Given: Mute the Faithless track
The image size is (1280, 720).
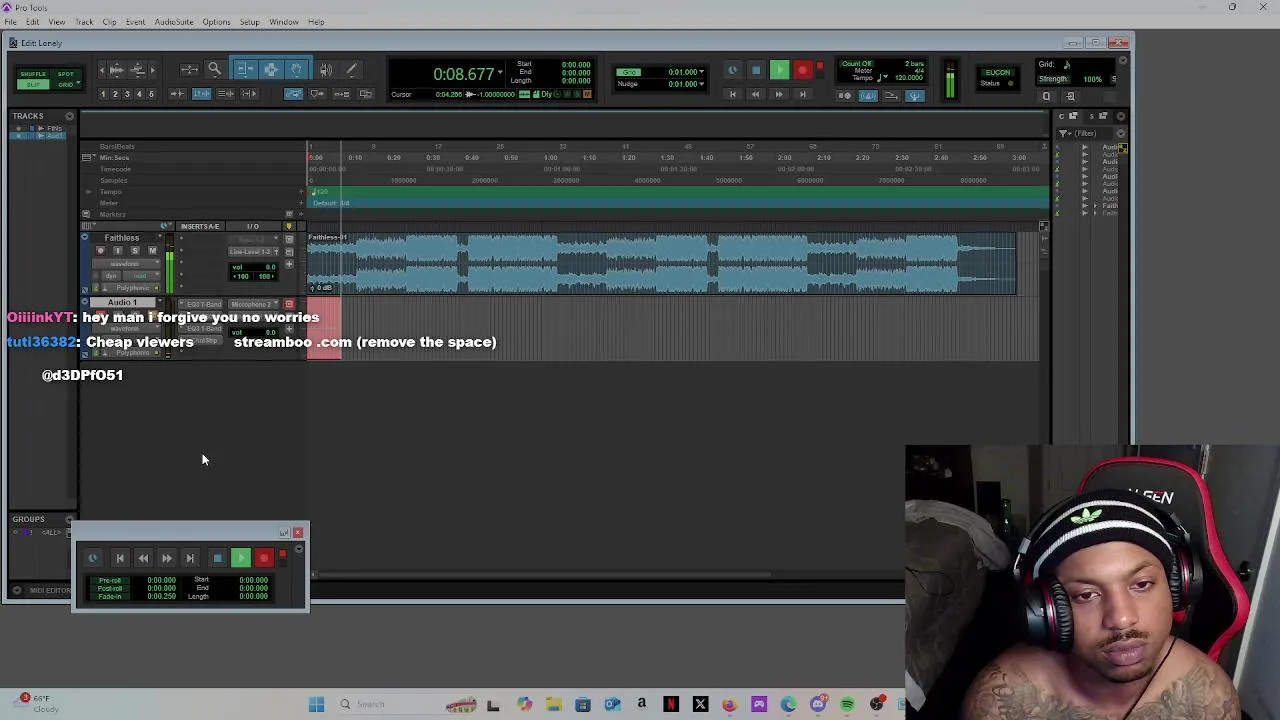Looking at the screenshot, I should pos(153,250).
